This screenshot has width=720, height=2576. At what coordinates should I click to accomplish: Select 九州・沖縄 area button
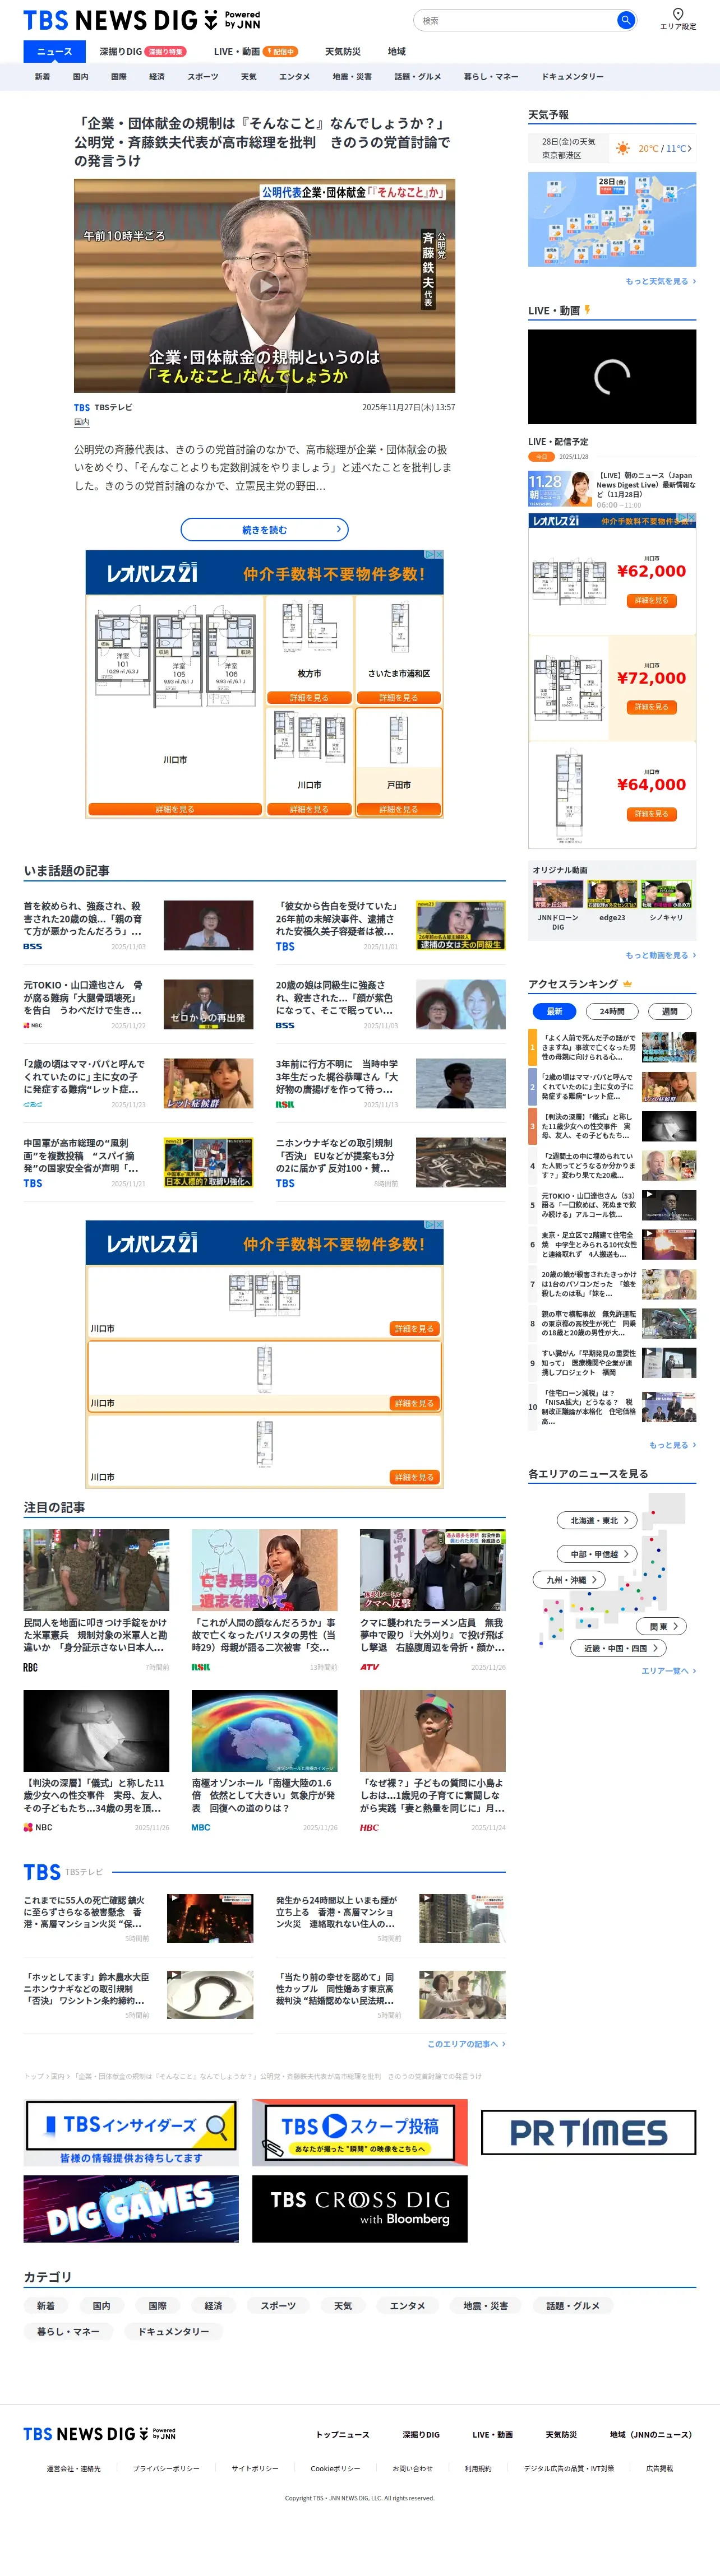[x=569, y=1579]
